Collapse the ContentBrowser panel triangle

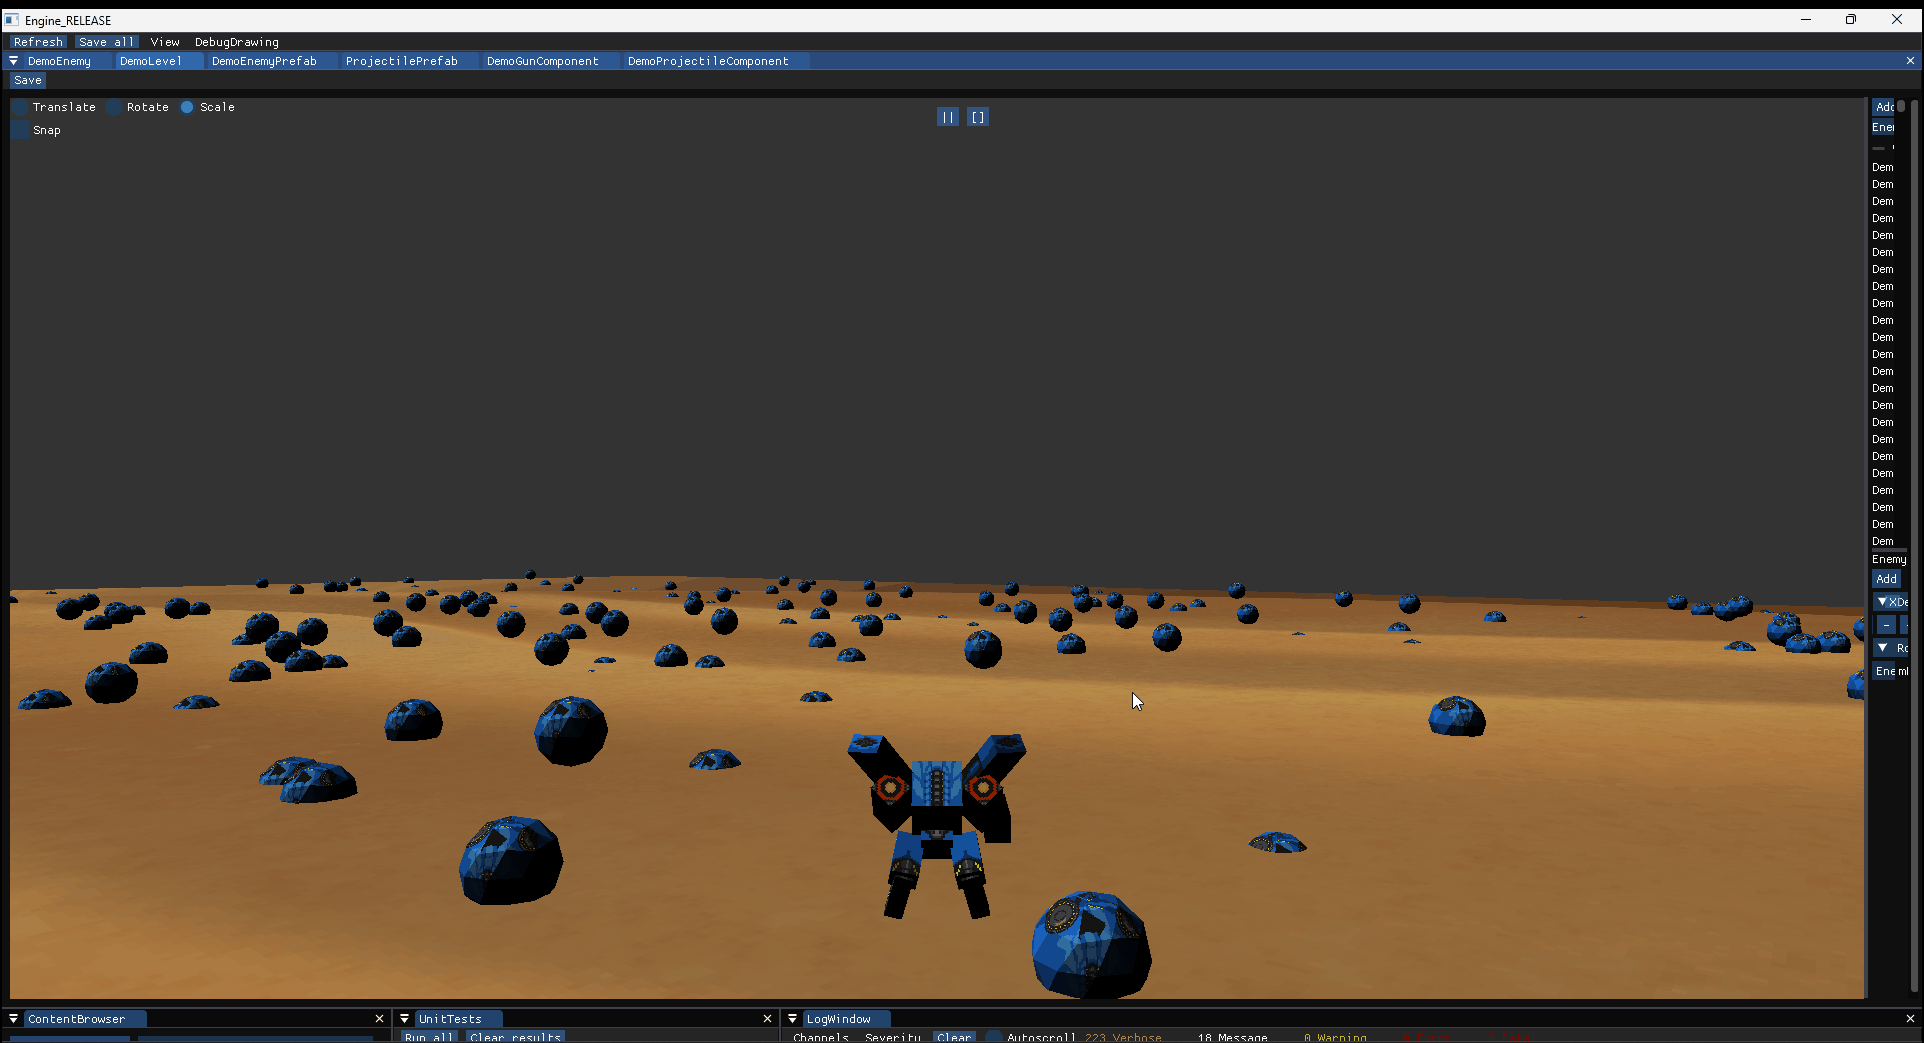14,1018
